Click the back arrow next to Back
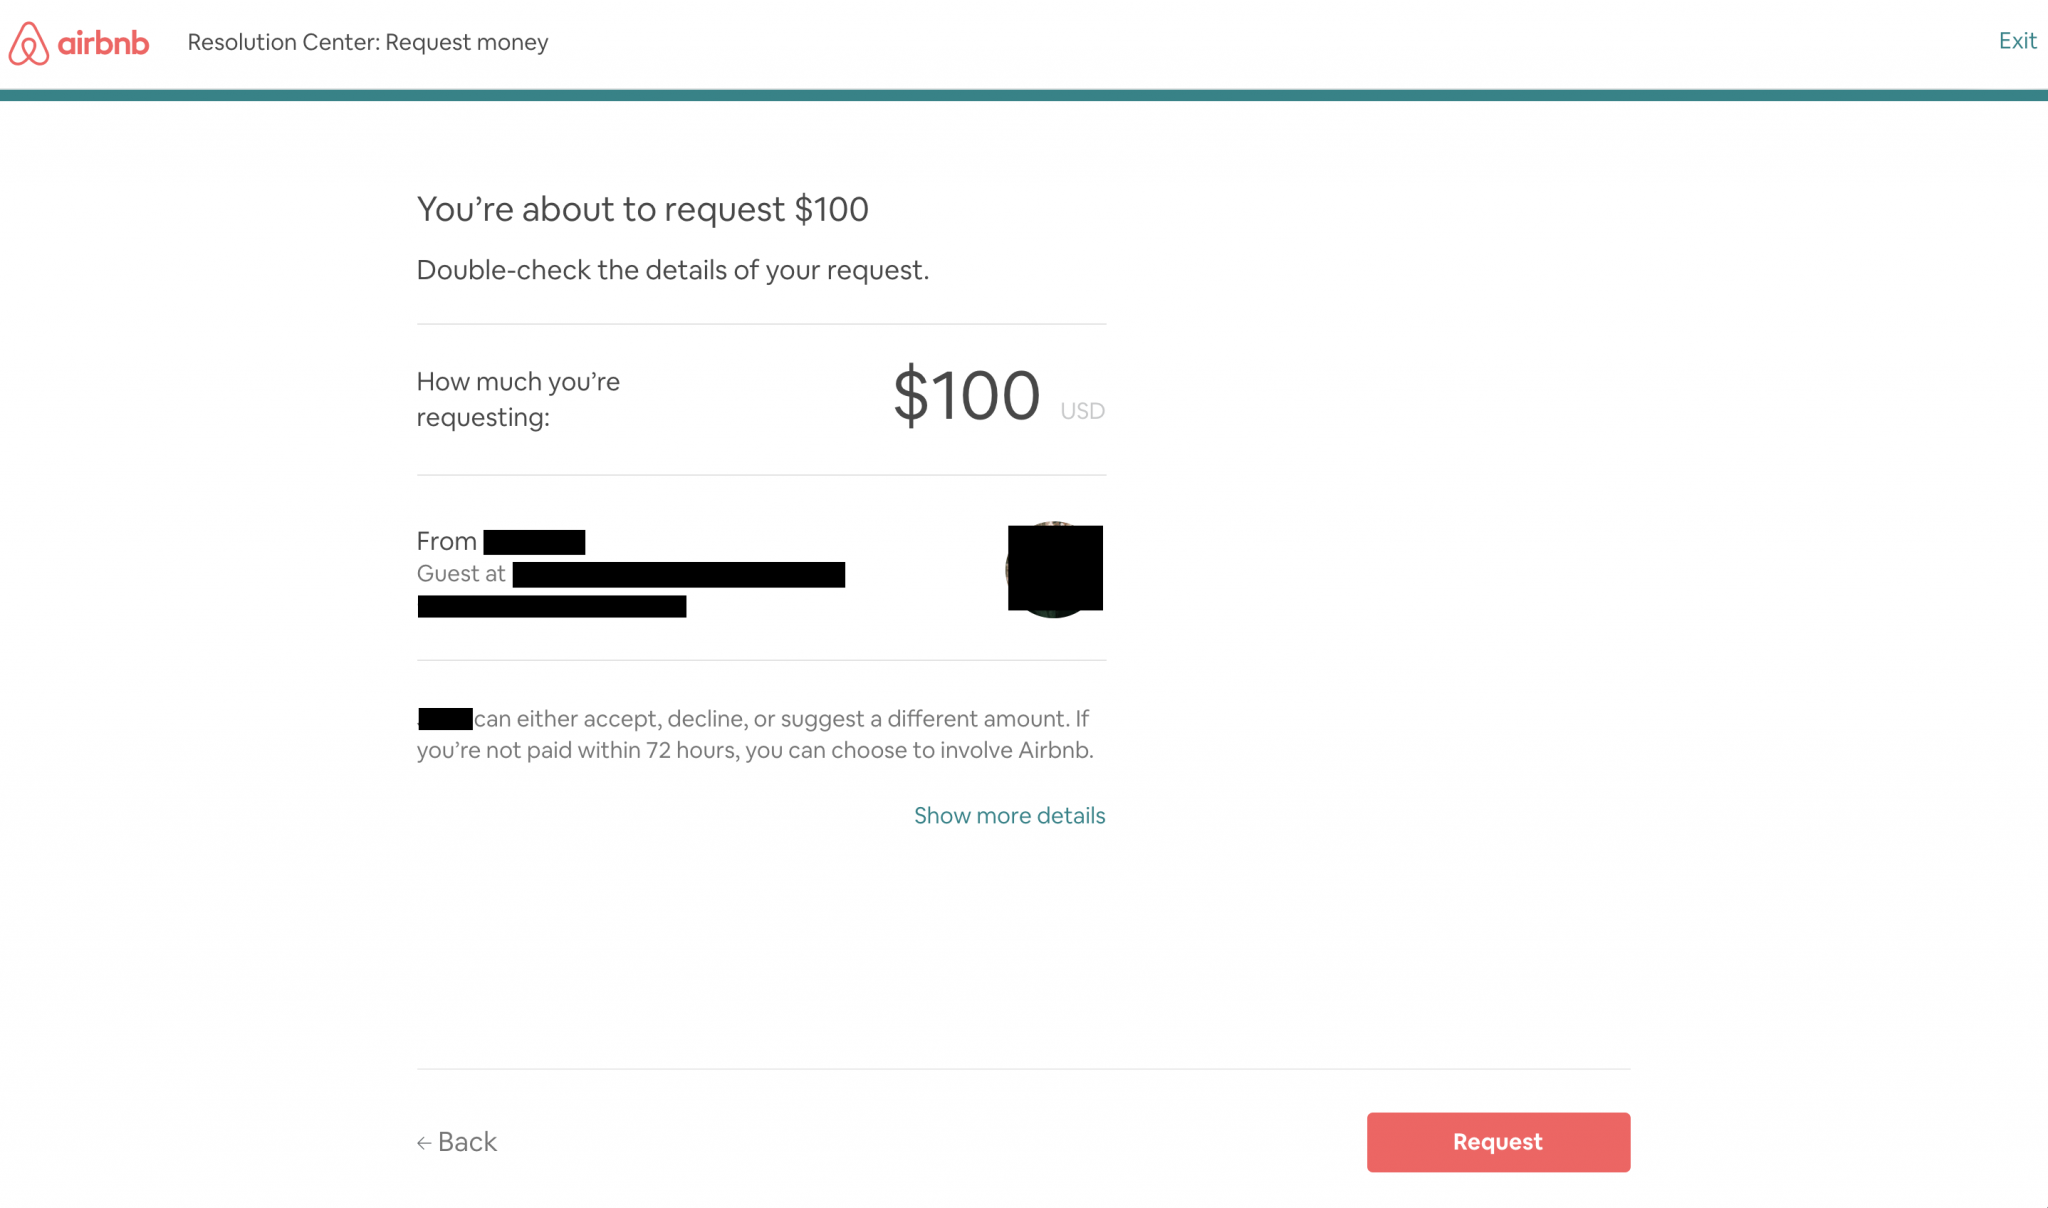 pyautogui.click(x=423, y=1142)
